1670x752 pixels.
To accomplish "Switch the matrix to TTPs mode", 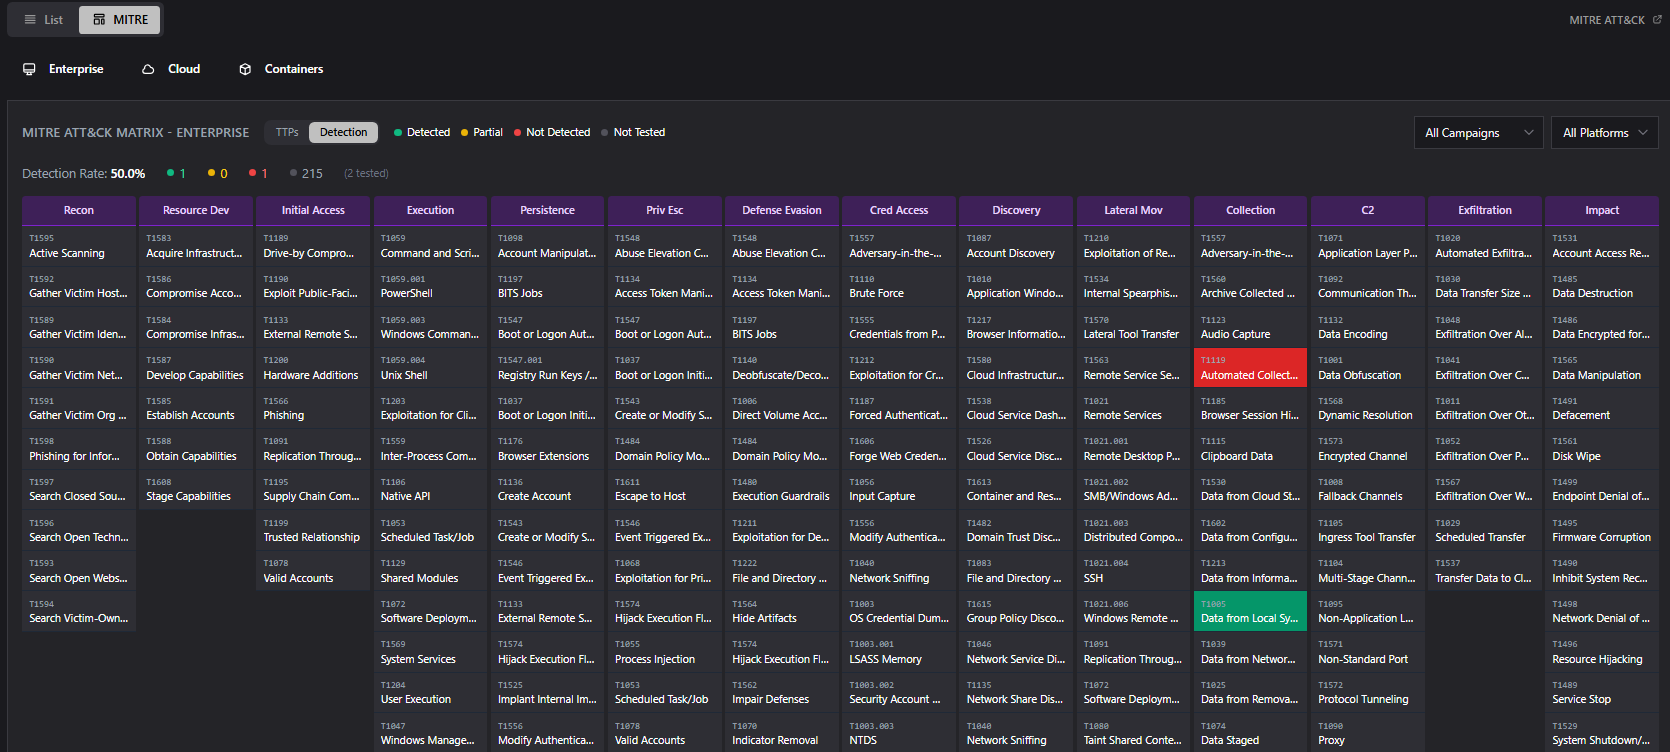I will (x=287, y=132).
